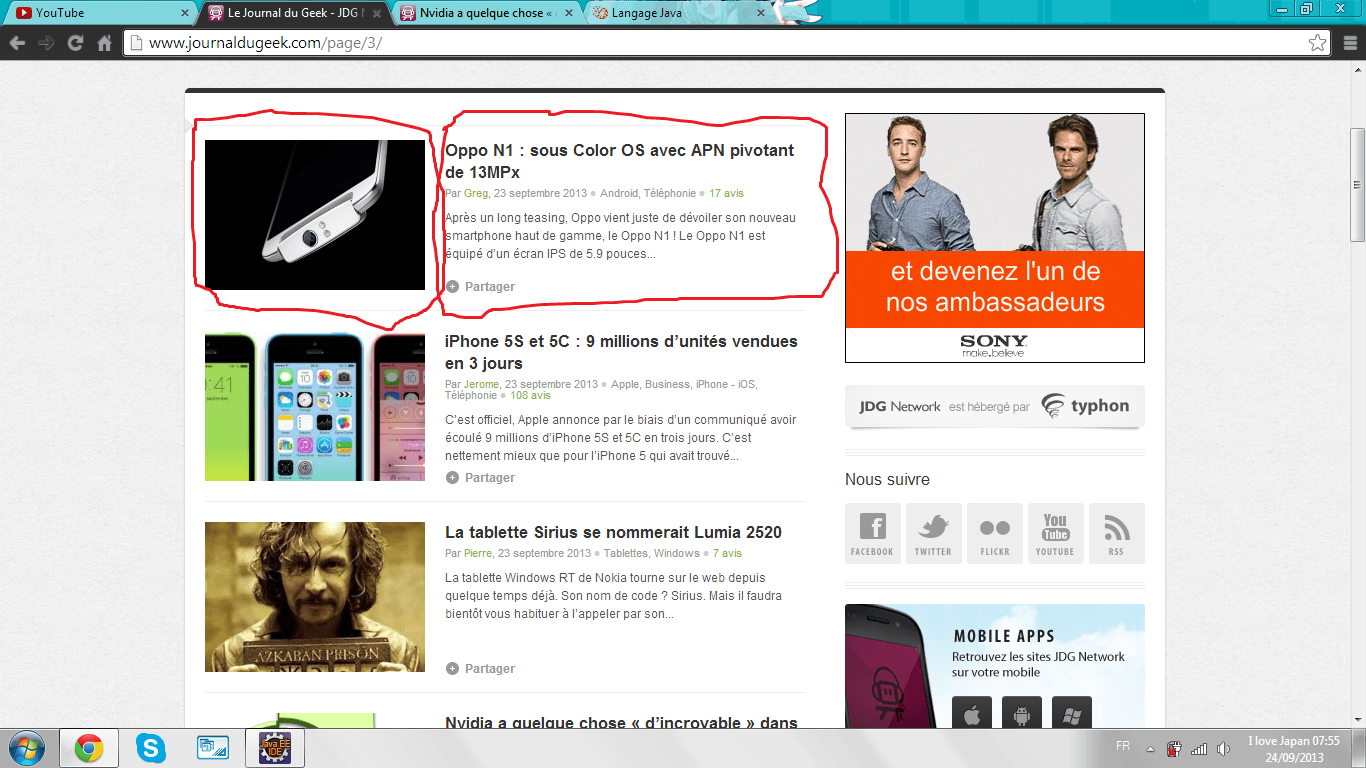Click author link Greg
Viewport: 1366px width, 768px height.
pyautogui.click(x=476, y=193)
